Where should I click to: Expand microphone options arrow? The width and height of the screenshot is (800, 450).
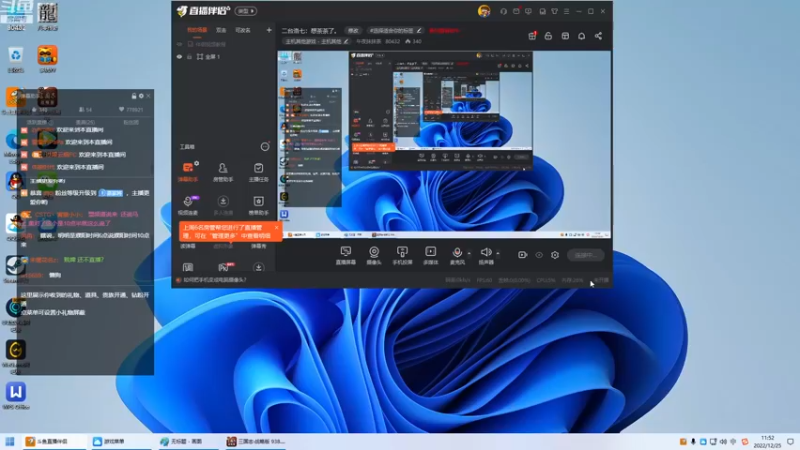point(469,253)
